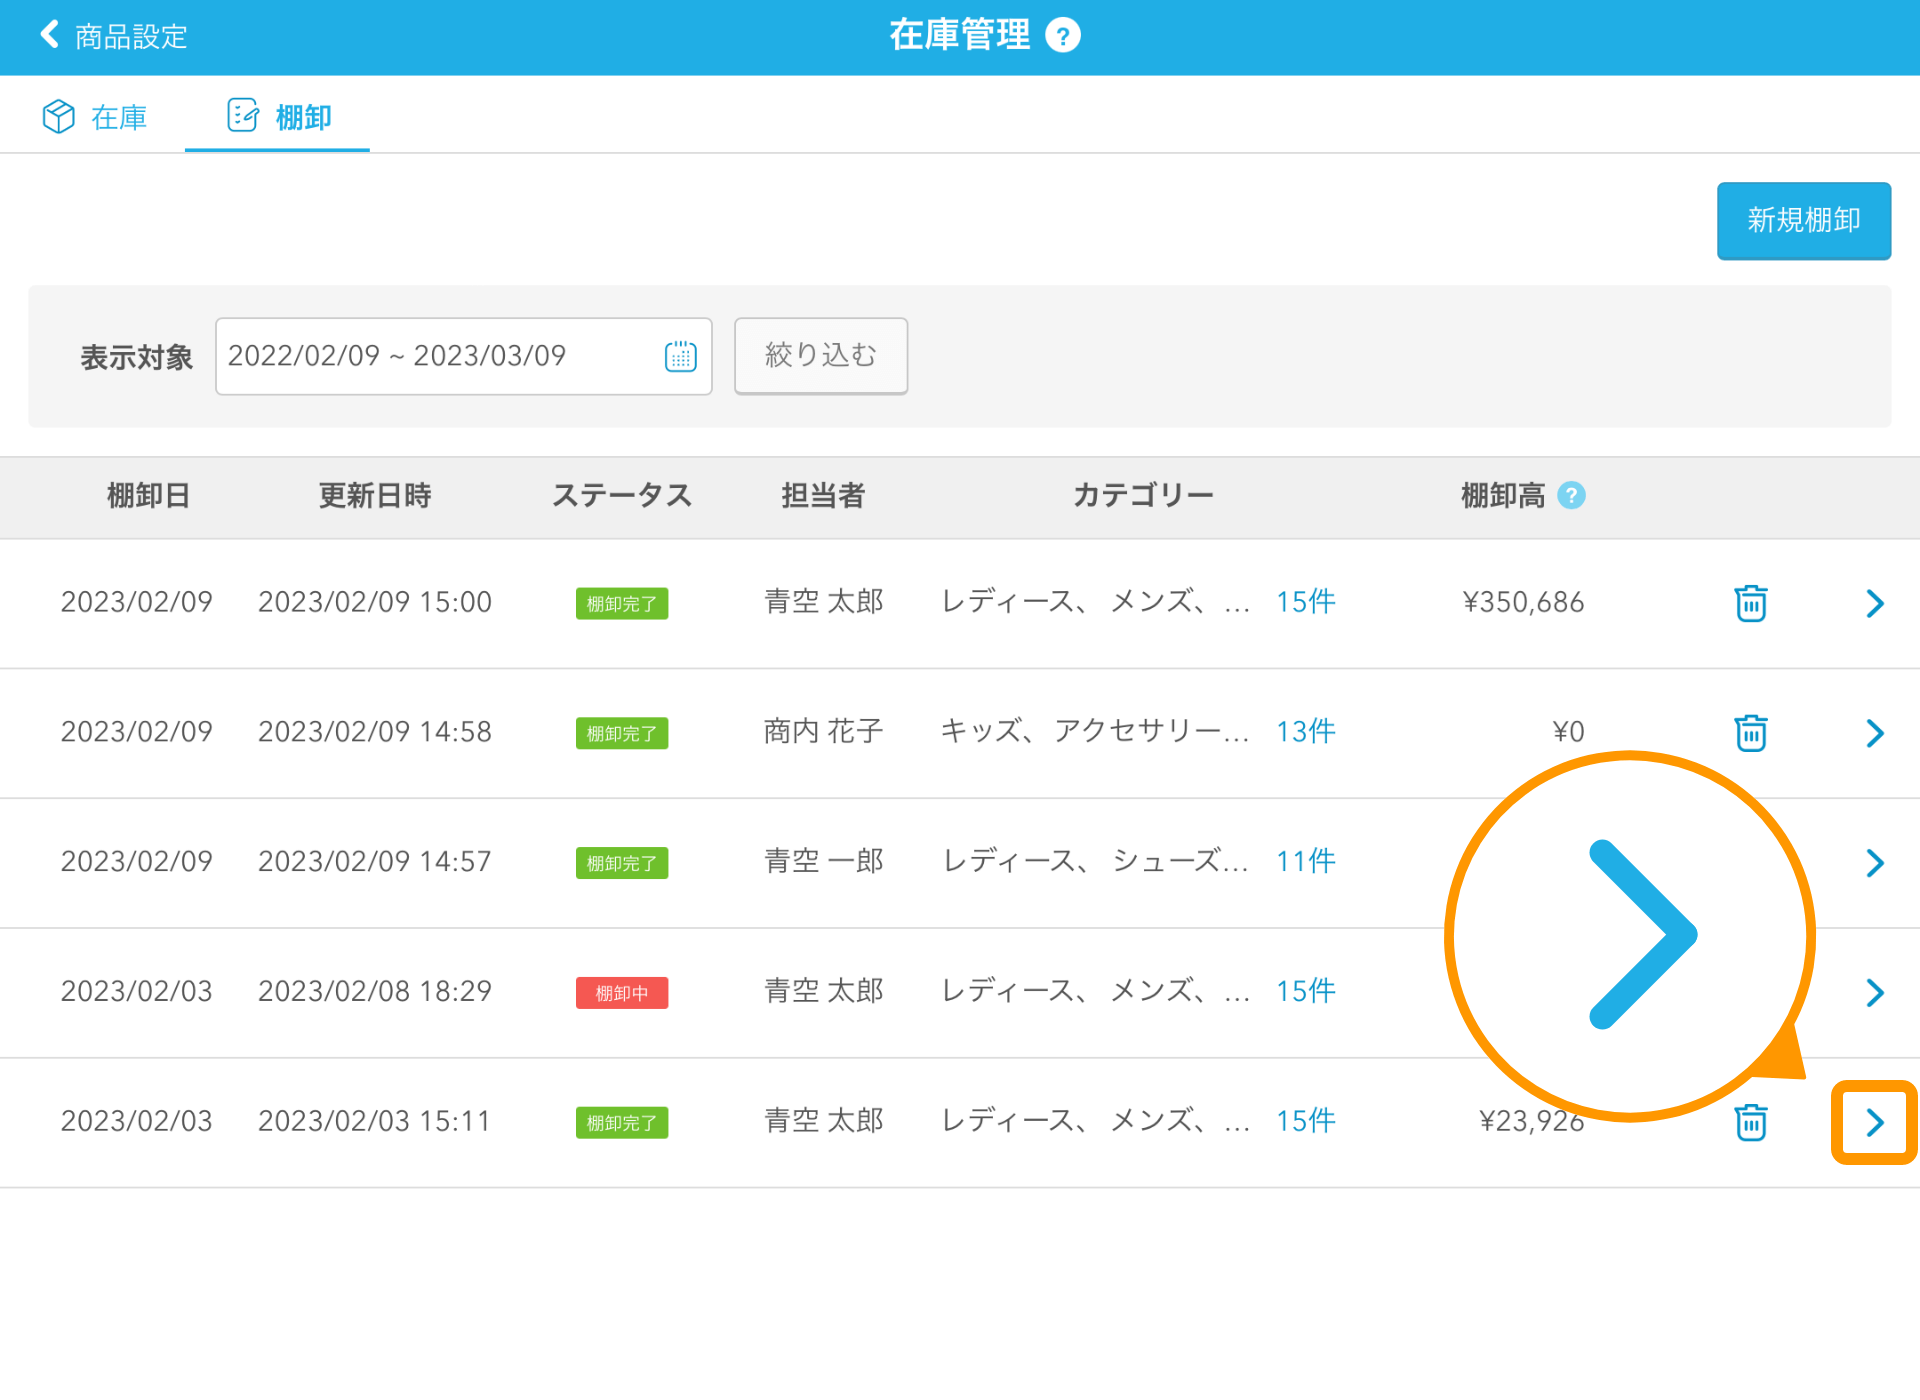This screenshot has width=1920, height=1400.
Task: Expand the 棚卸中 in-progress stocktake row
Action: pyautogui.click(x=1874, y=992)
